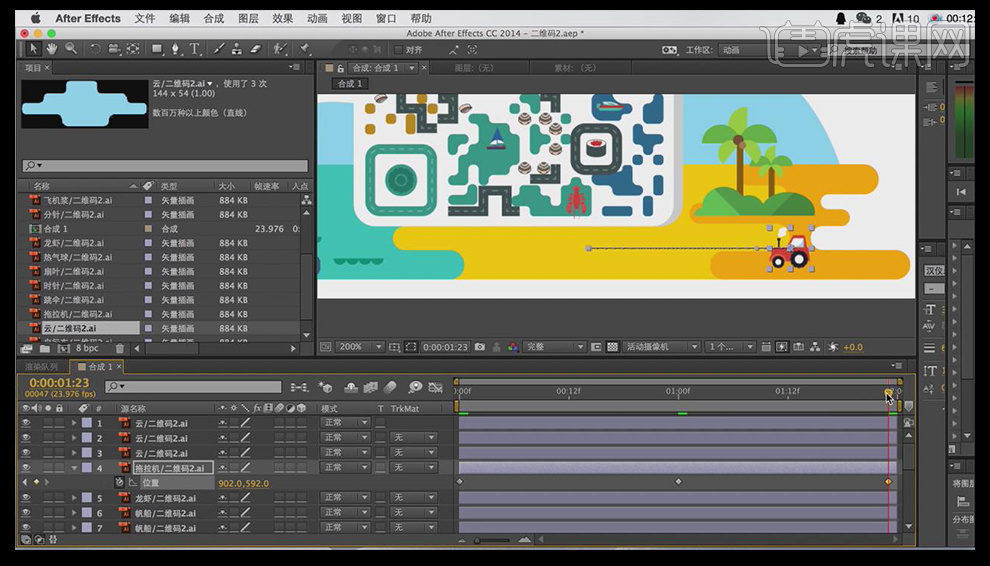Hide layer 1 using its eye icon
This screenshot has height=566, width=990.
pos(26,423)
